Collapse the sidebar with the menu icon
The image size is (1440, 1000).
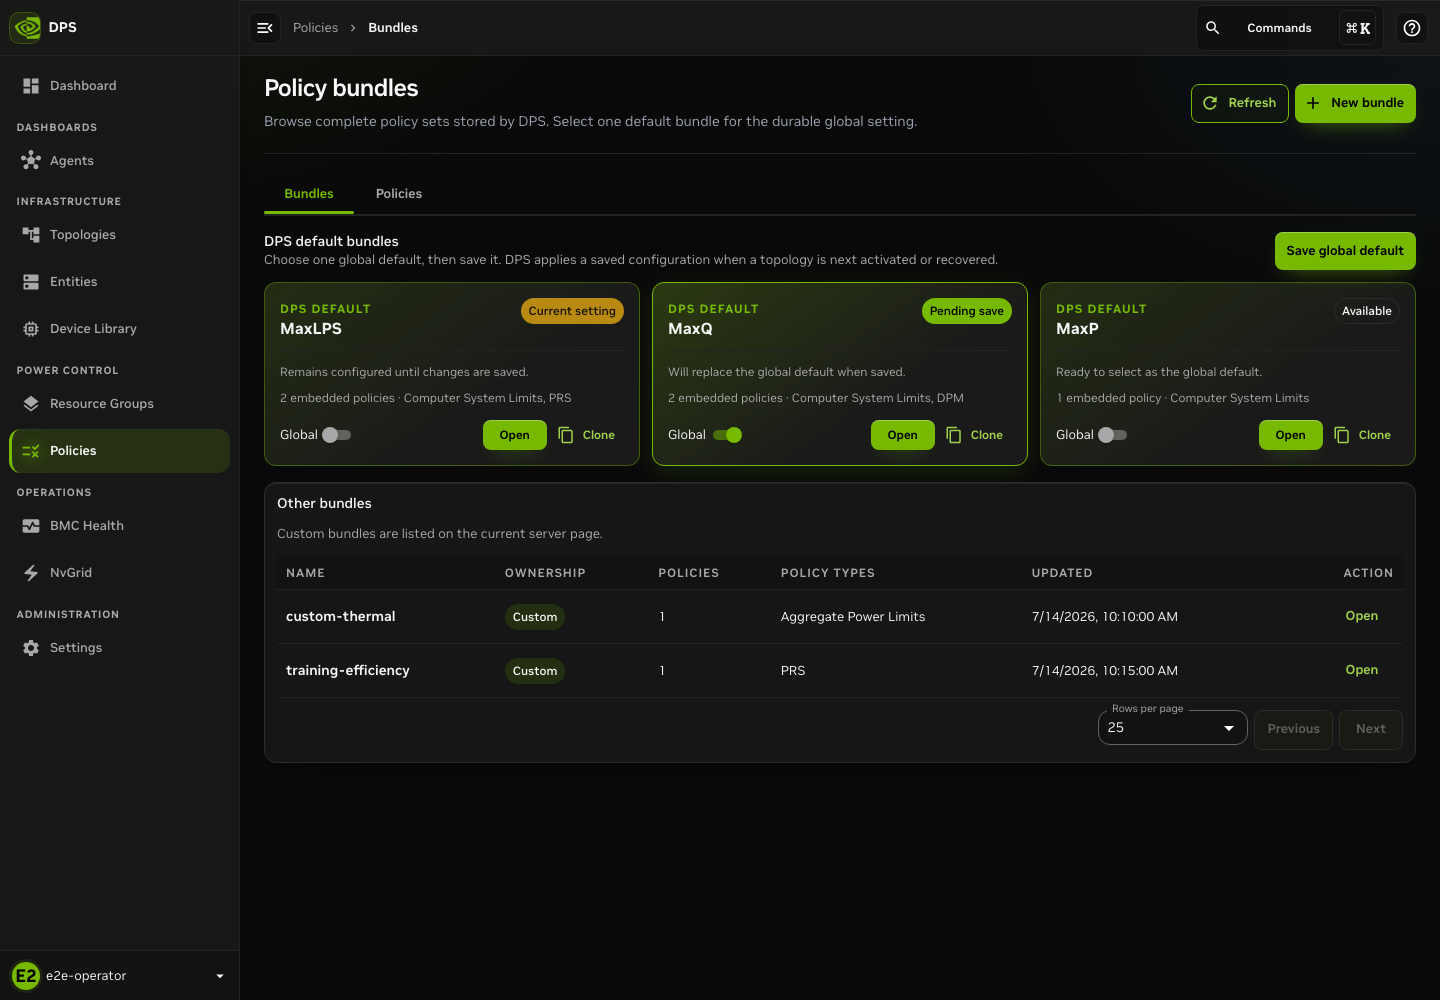265,28
